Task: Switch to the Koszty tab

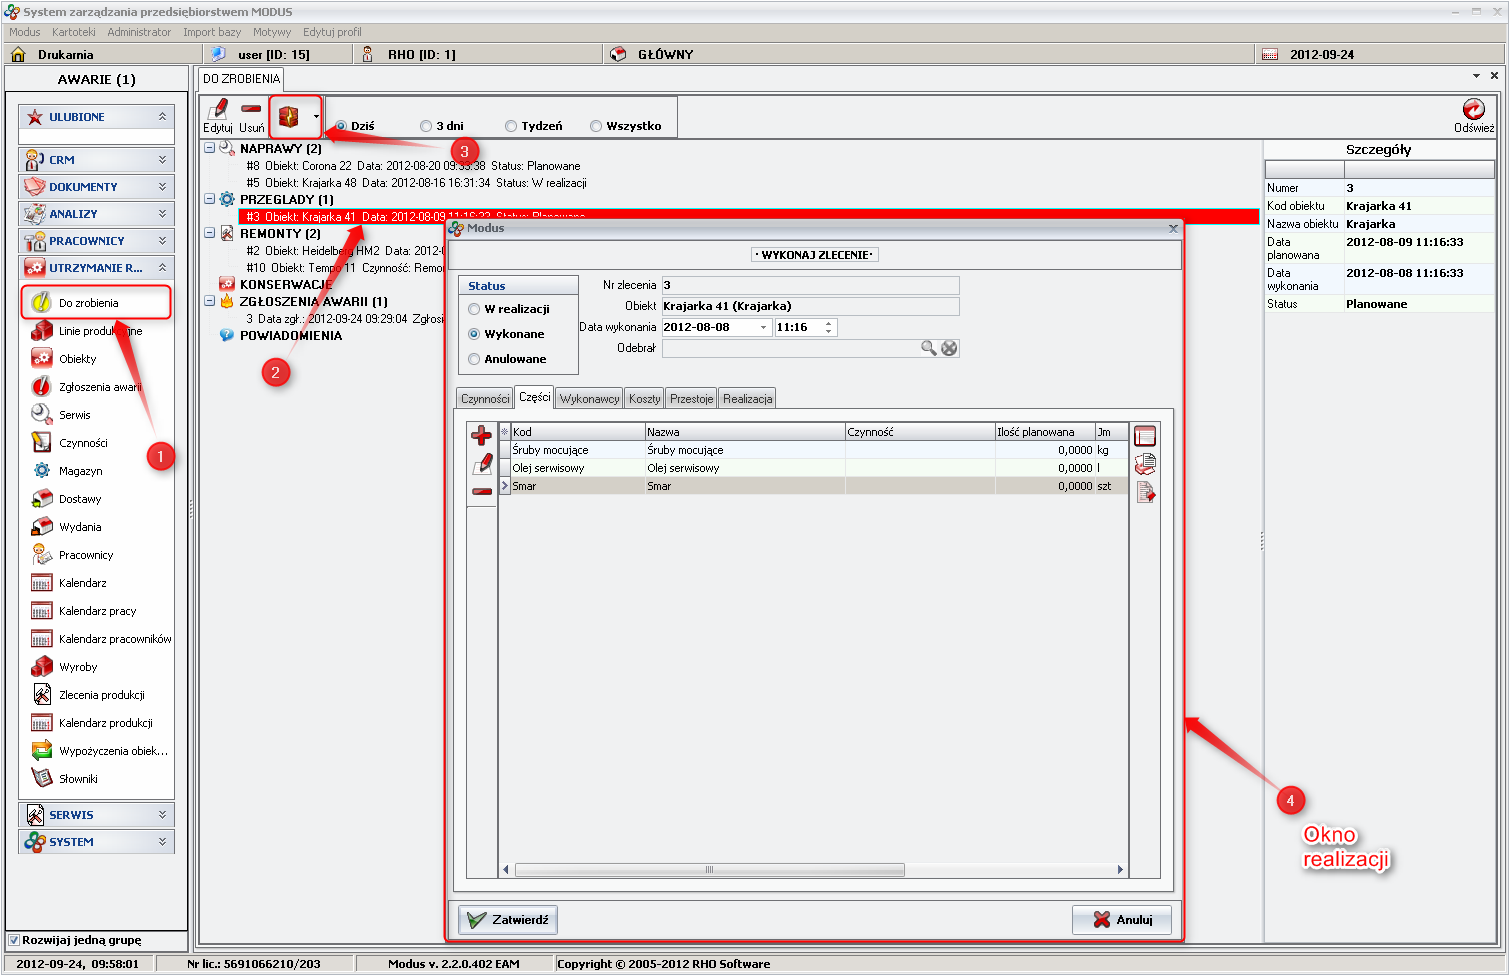Action: point(644,399)
